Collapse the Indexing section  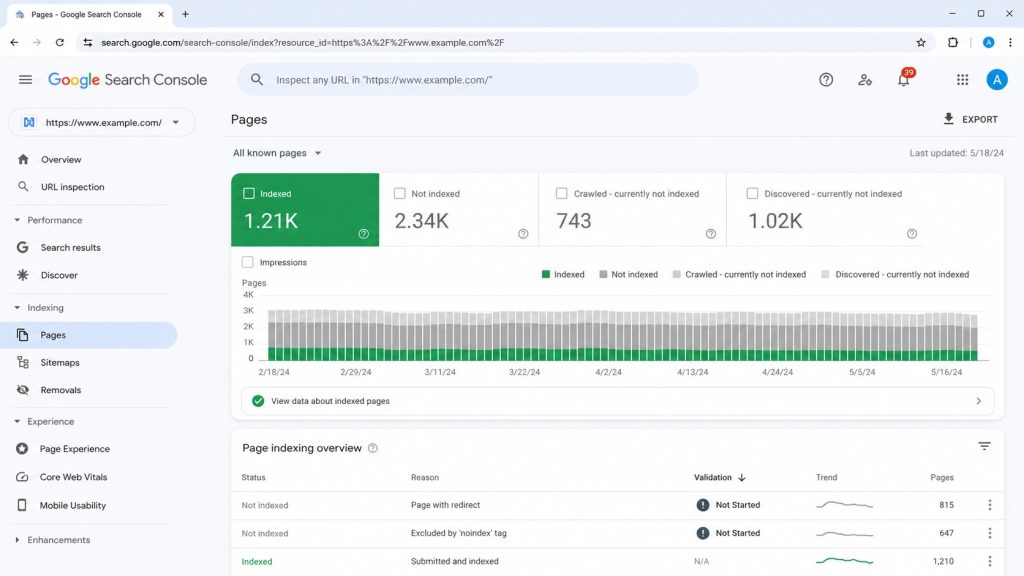(x=17, y=308)
